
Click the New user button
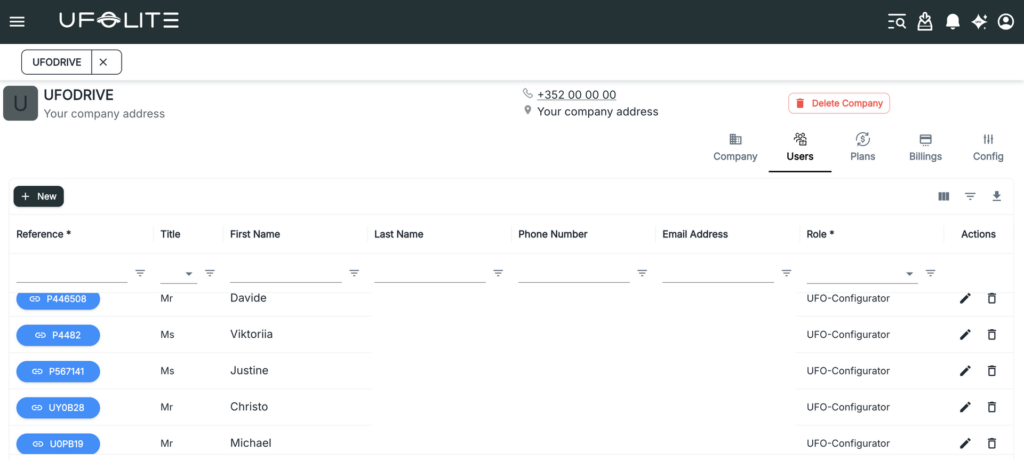click(39, 197)
